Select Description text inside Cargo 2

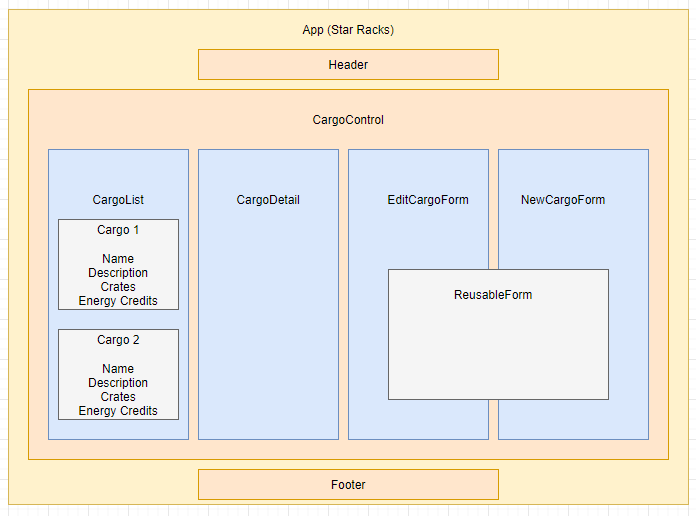pyautogui.click(x=118, y=383)
